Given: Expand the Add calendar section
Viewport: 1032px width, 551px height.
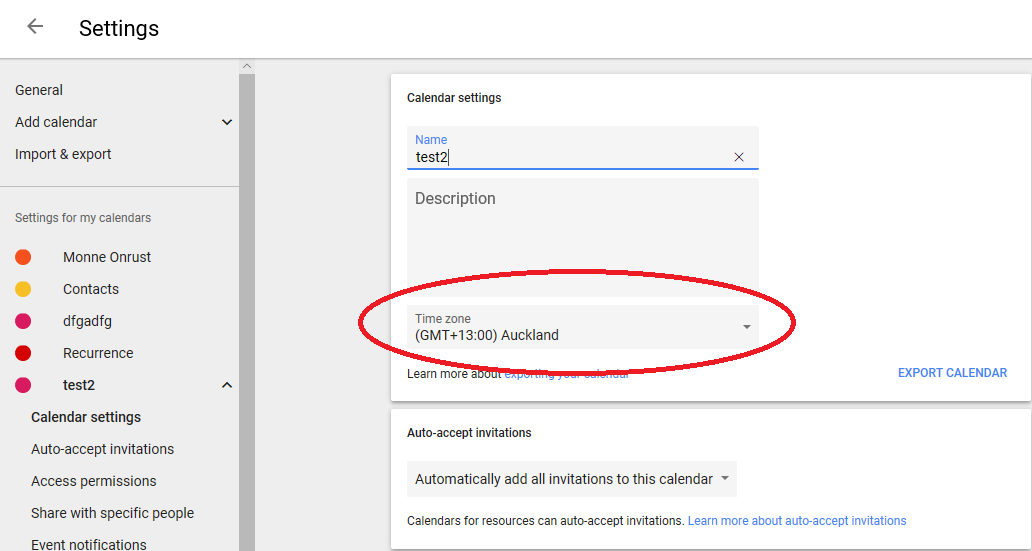Looking at the screenshot, I should 227,122.
